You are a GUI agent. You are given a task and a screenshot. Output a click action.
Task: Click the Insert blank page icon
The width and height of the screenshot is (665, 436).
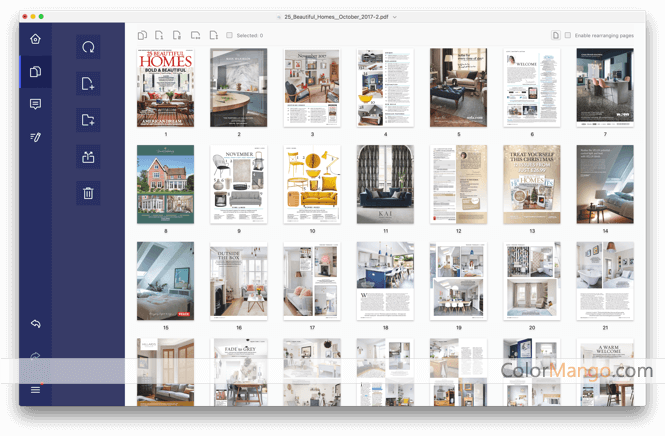[88, 84]
